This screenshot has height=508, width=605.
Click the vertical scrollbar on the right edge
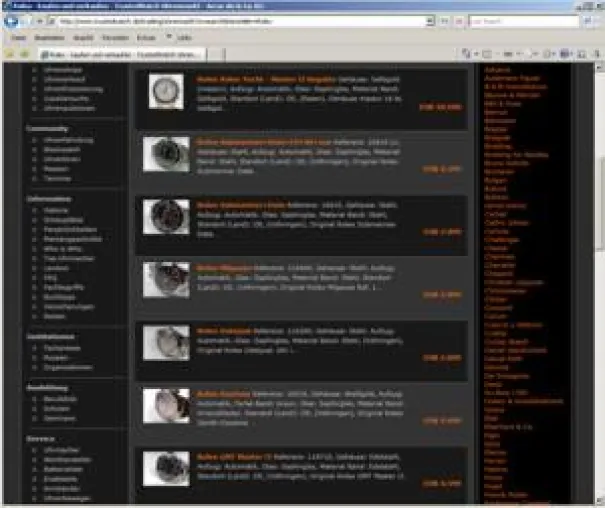click(599, 285)
